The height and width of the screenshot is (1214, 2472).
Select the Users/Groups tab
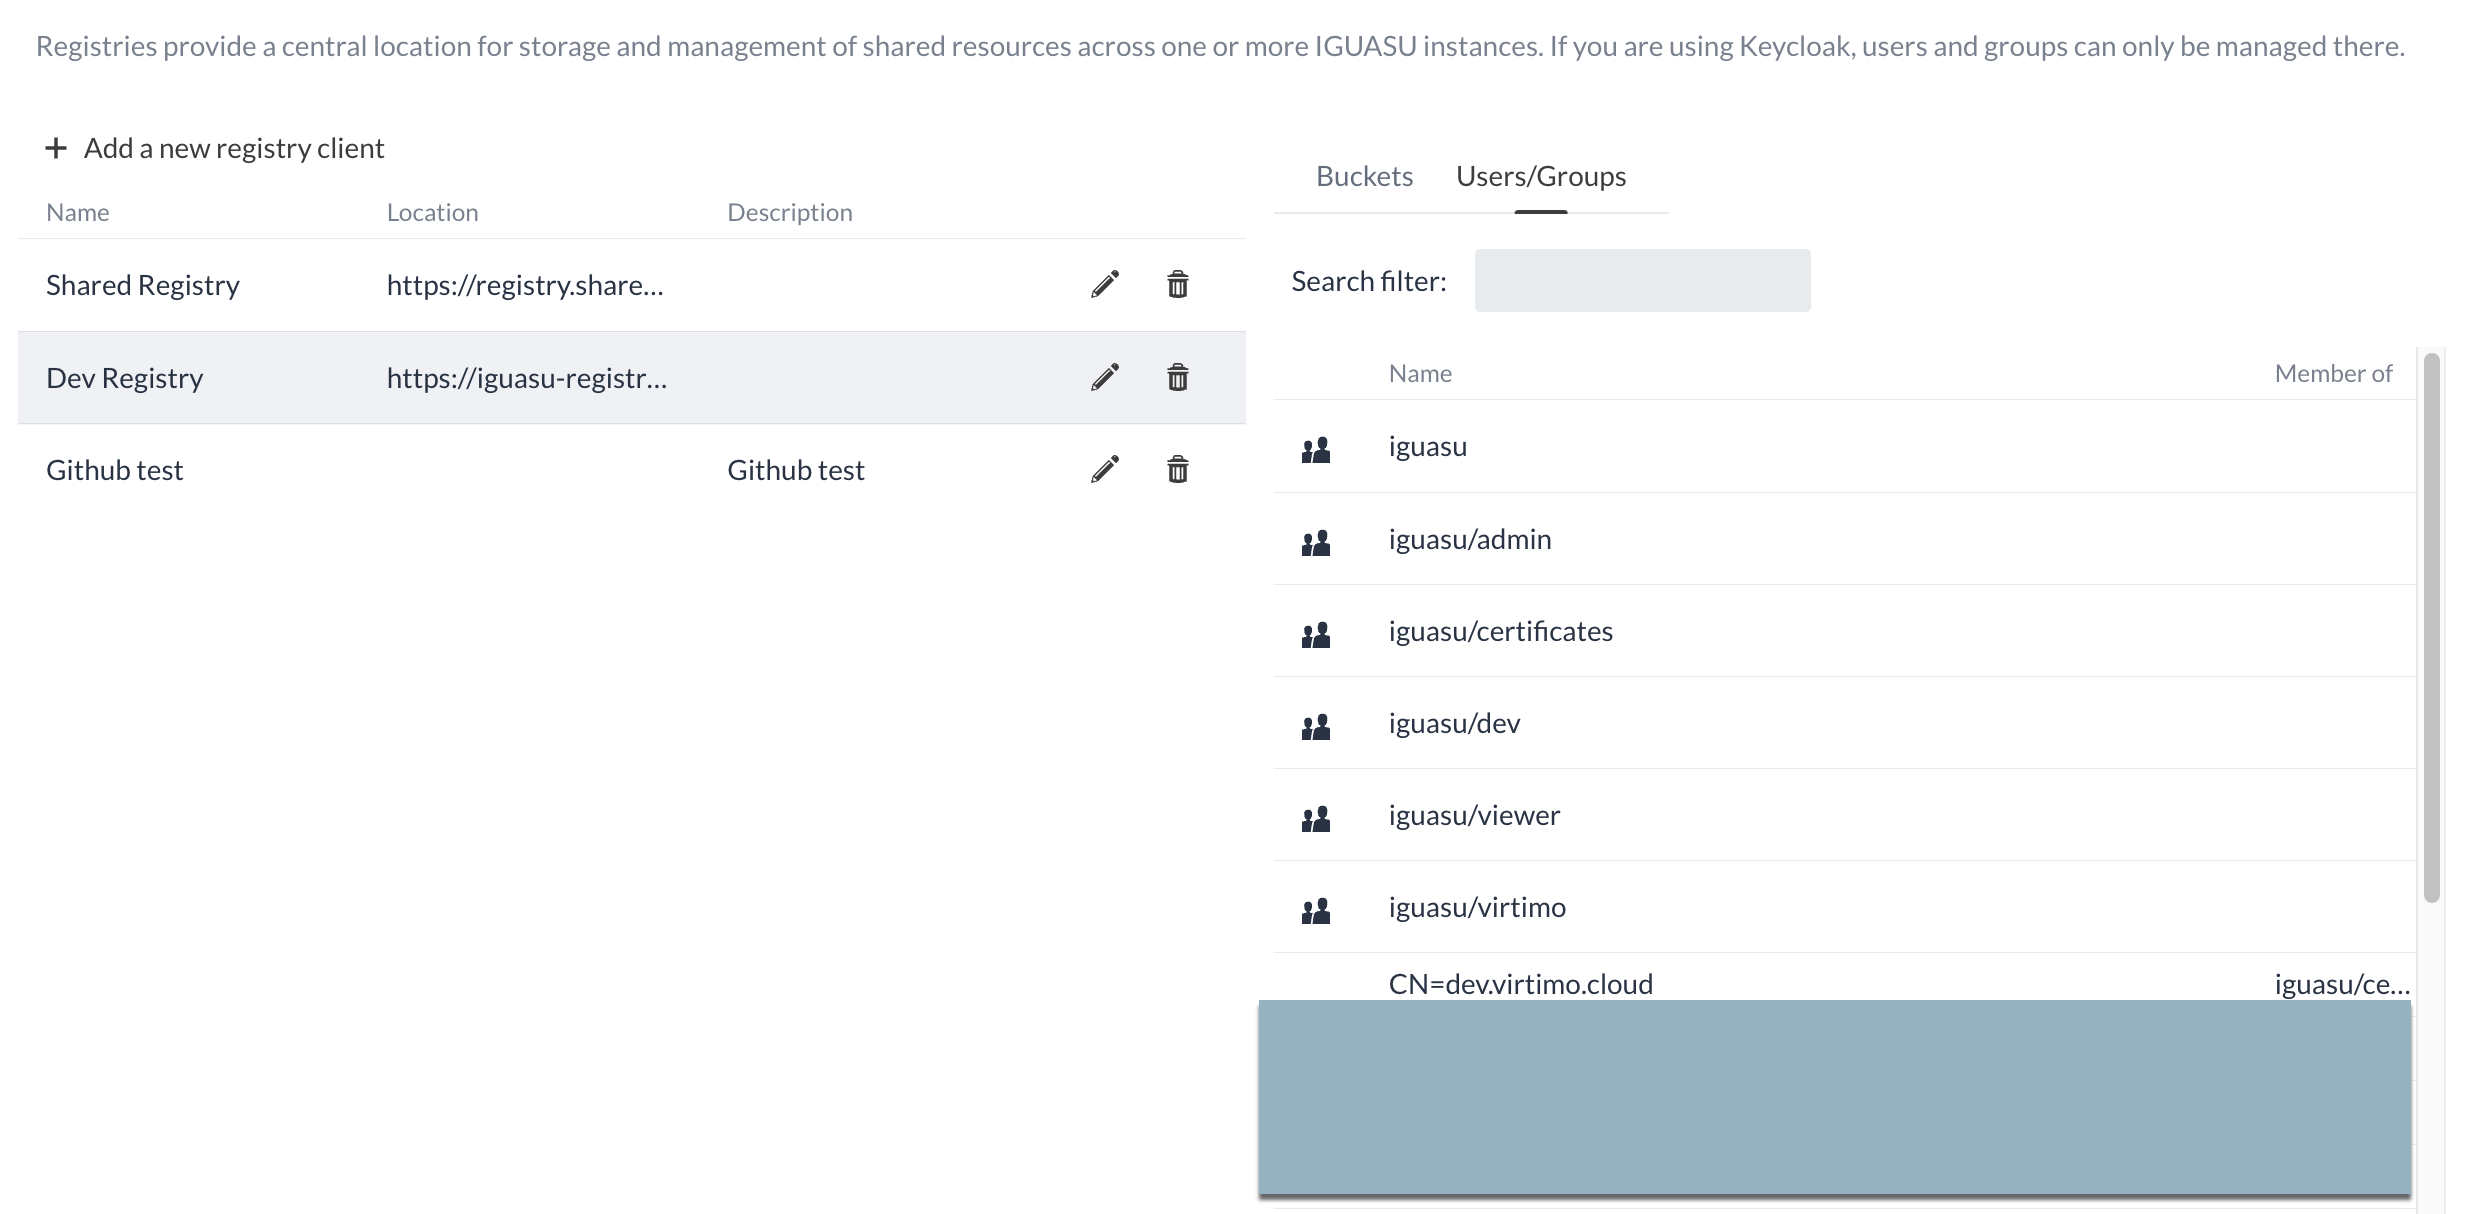coord(1540,175)
